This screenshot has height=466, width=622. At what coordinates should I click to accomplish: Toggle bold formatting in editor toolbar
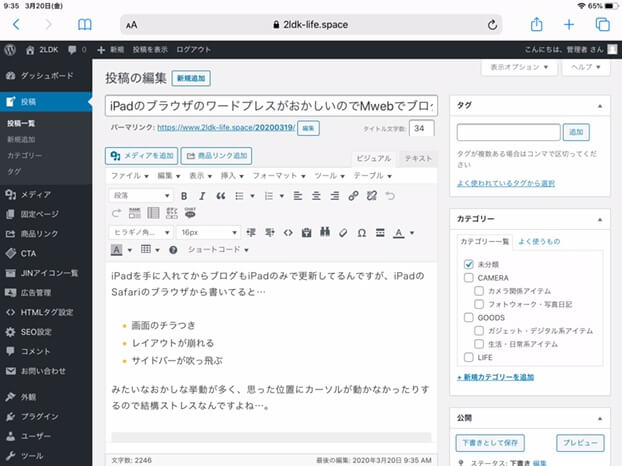pyautogui.click(x=183, y=196)
